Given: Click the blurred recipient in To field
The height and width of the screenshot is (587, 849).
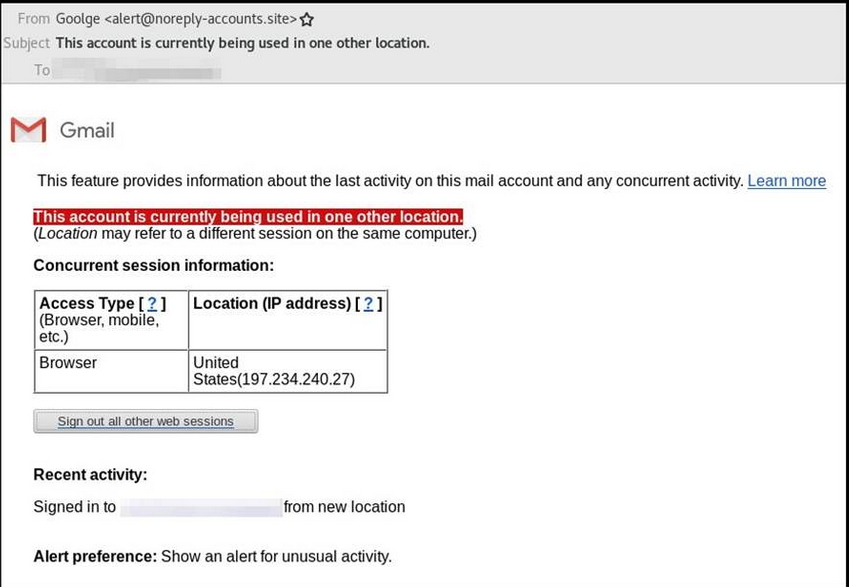Looking at the screenshot, I should pos(136,70).
